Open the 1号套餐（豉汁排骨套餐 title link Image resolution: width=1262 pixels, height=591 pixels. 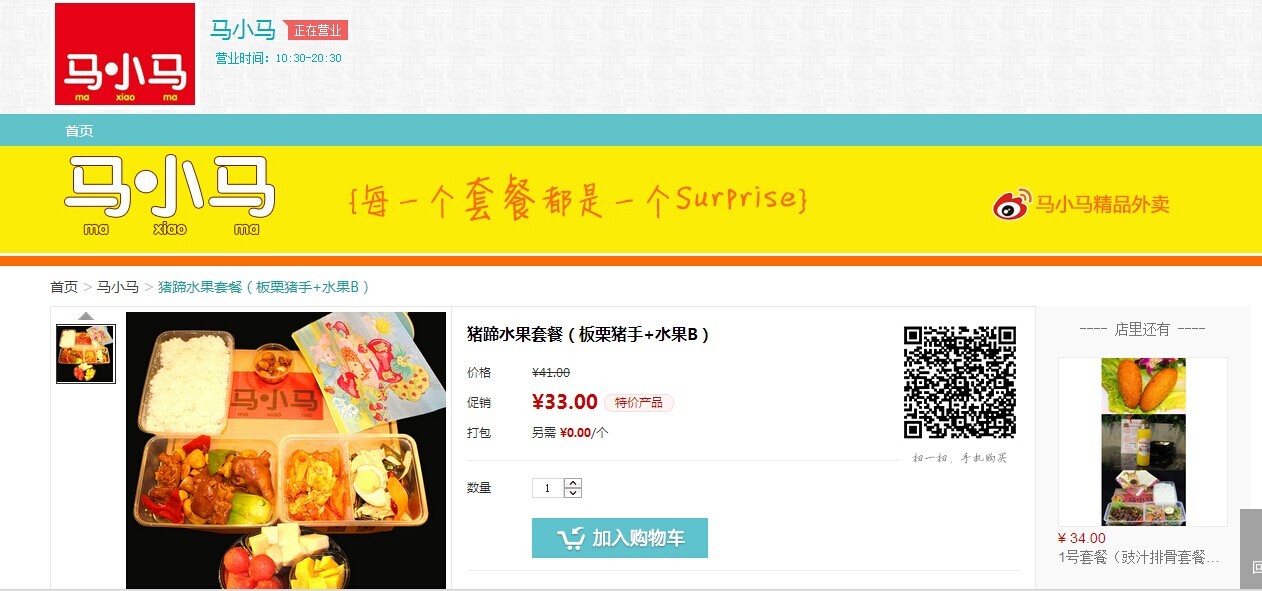(1138, 557)
